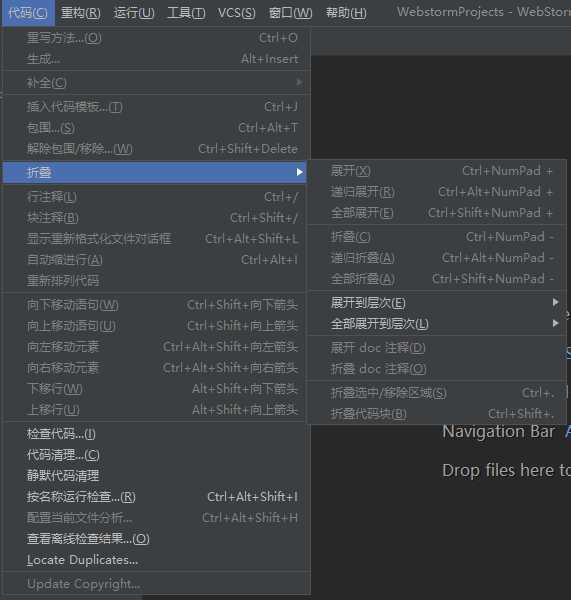
Task: Expand 展开到层次(E) submenu
Action: click(x=437, y=303)
